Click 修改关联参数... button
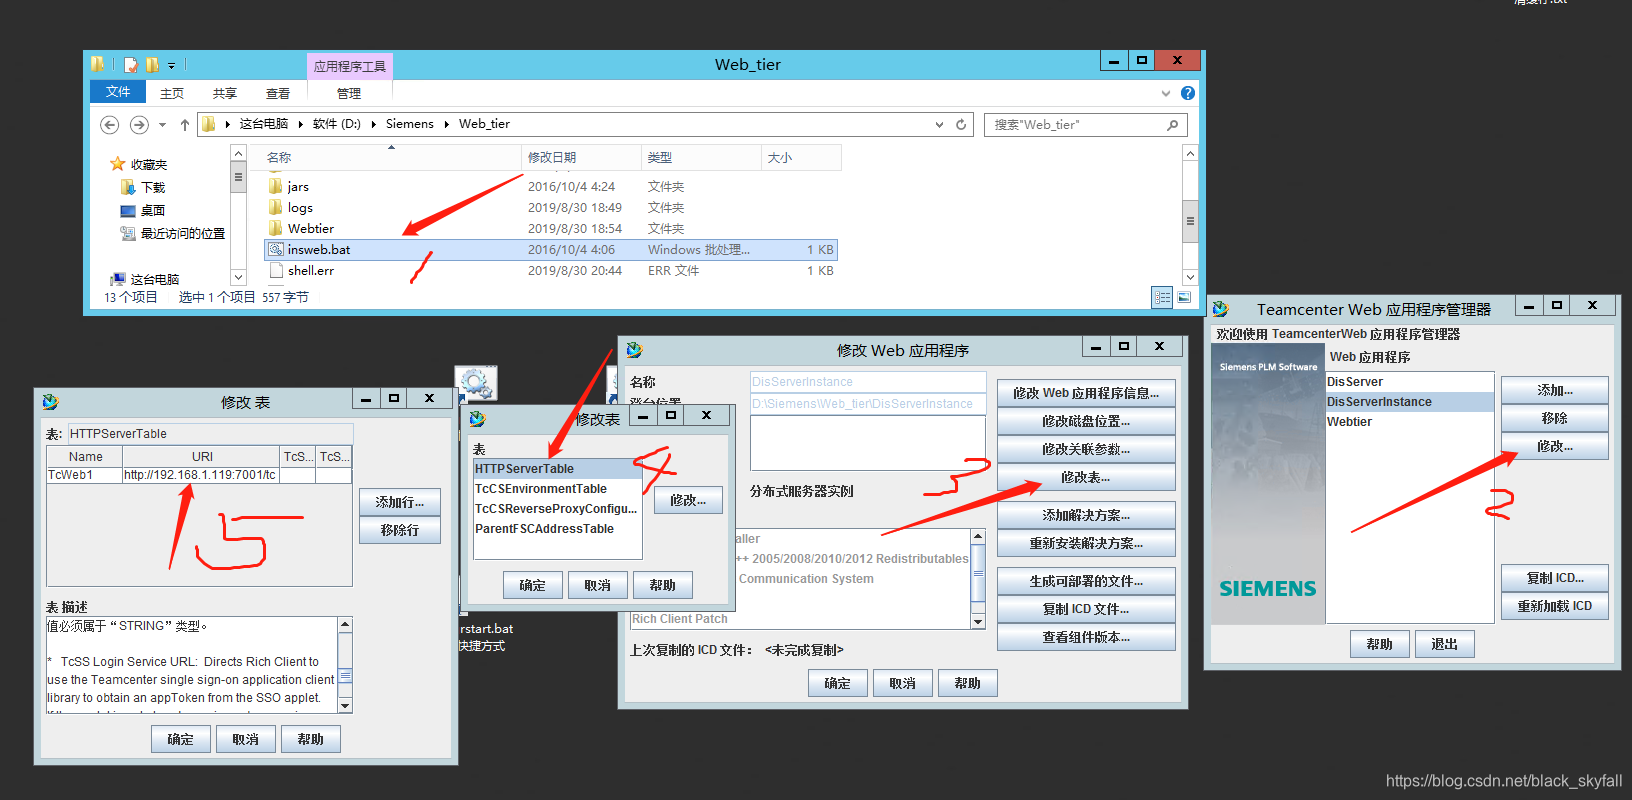 click(1086, 449)
